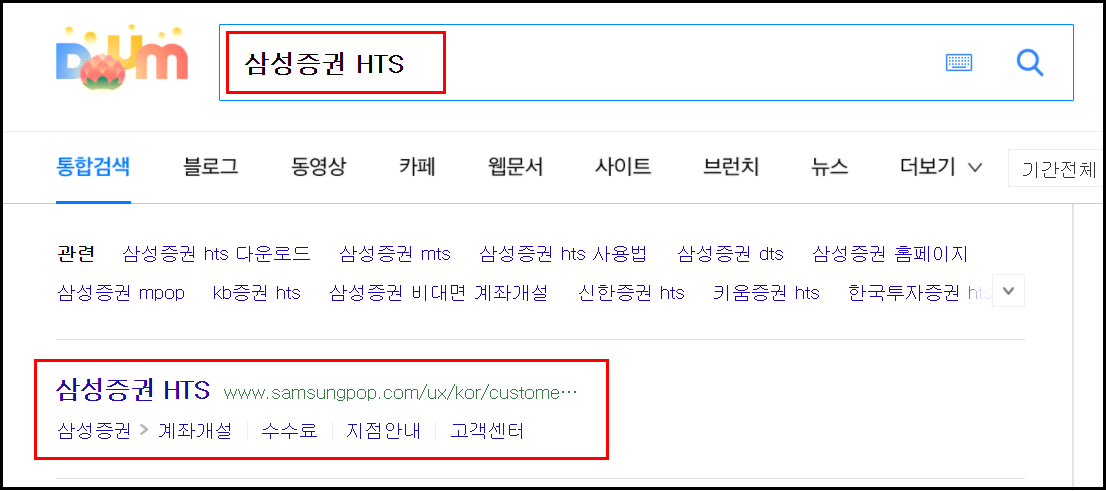This screenshot has height=491, width=1106.
Task: Click the magnifier search icon
Action: pos(1030,63)
